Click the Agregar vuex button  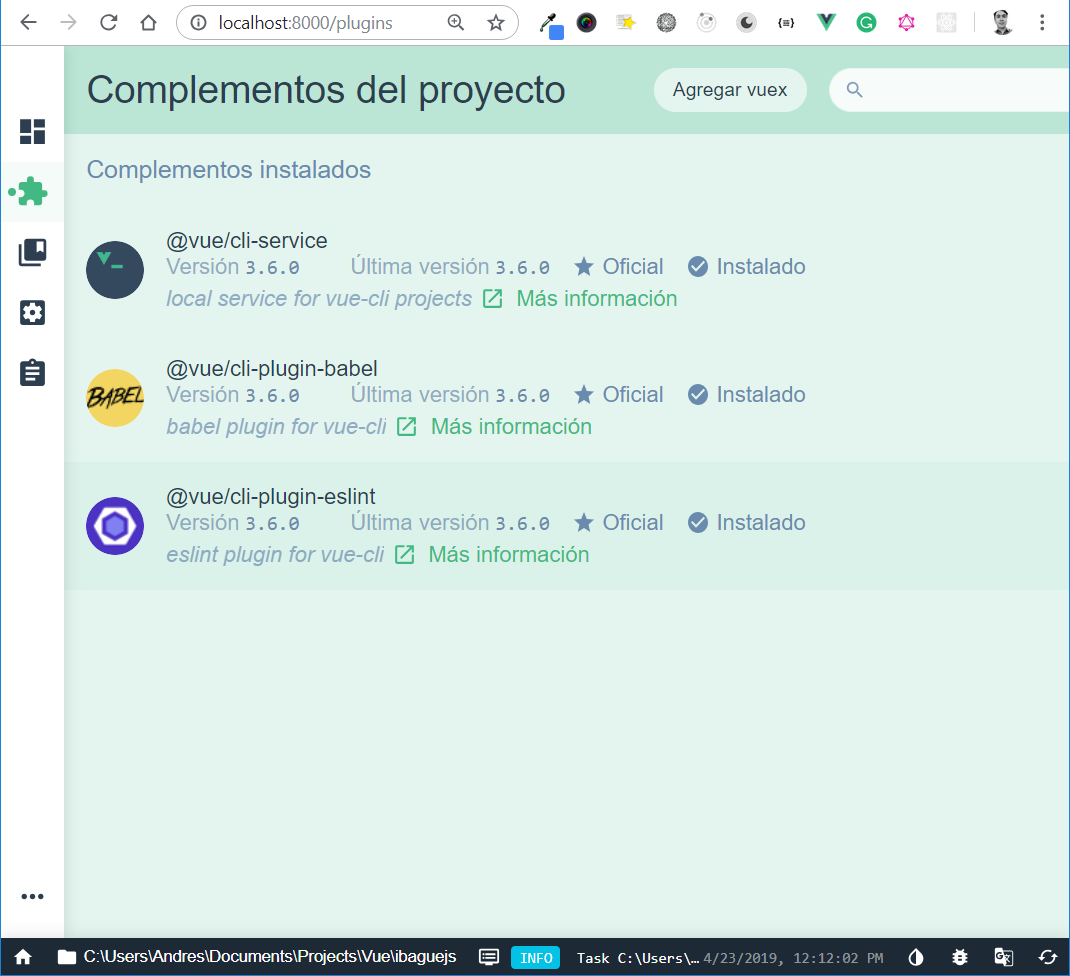pyautogui.click(x=730, y=89)
